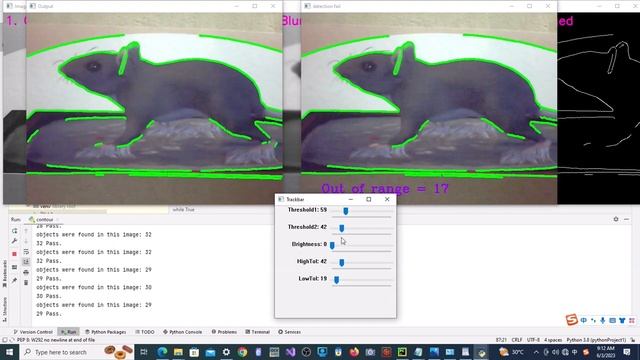Open the 4 spaces indent selector
The height and width of the screenshot is (360, 640).
(x=553, y=340)
